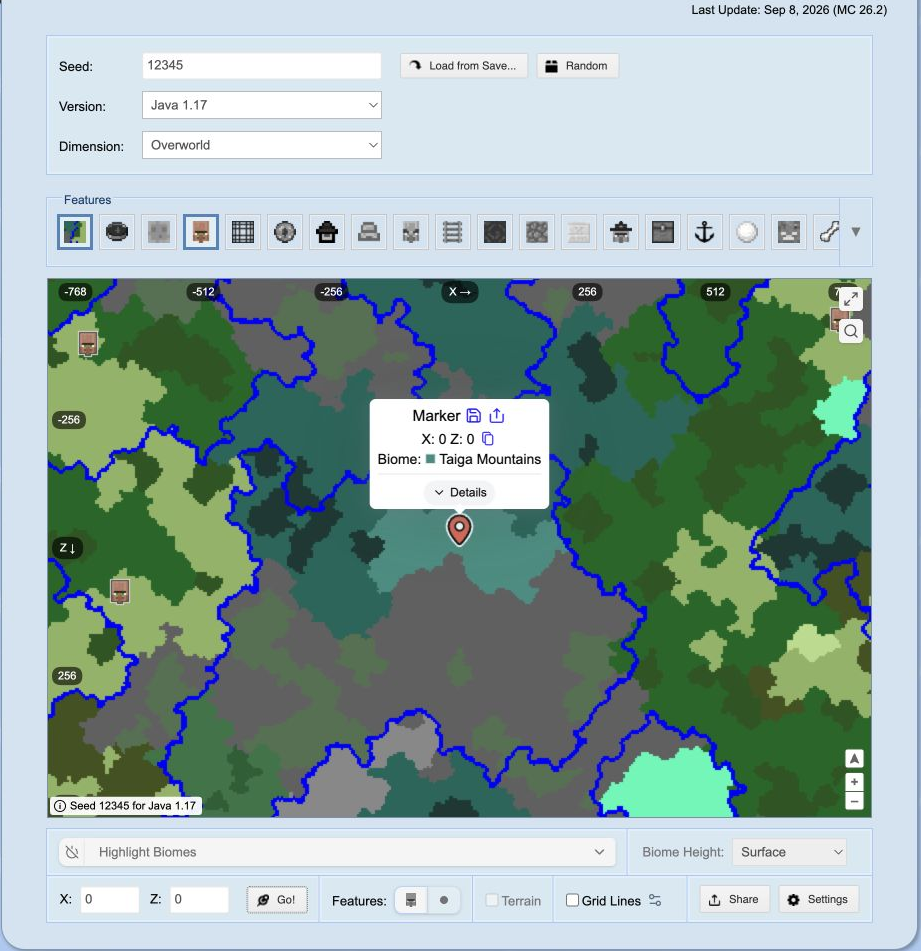Expand the marker Details section
Screen dimensions: 921x951
[x=460, y=492]
